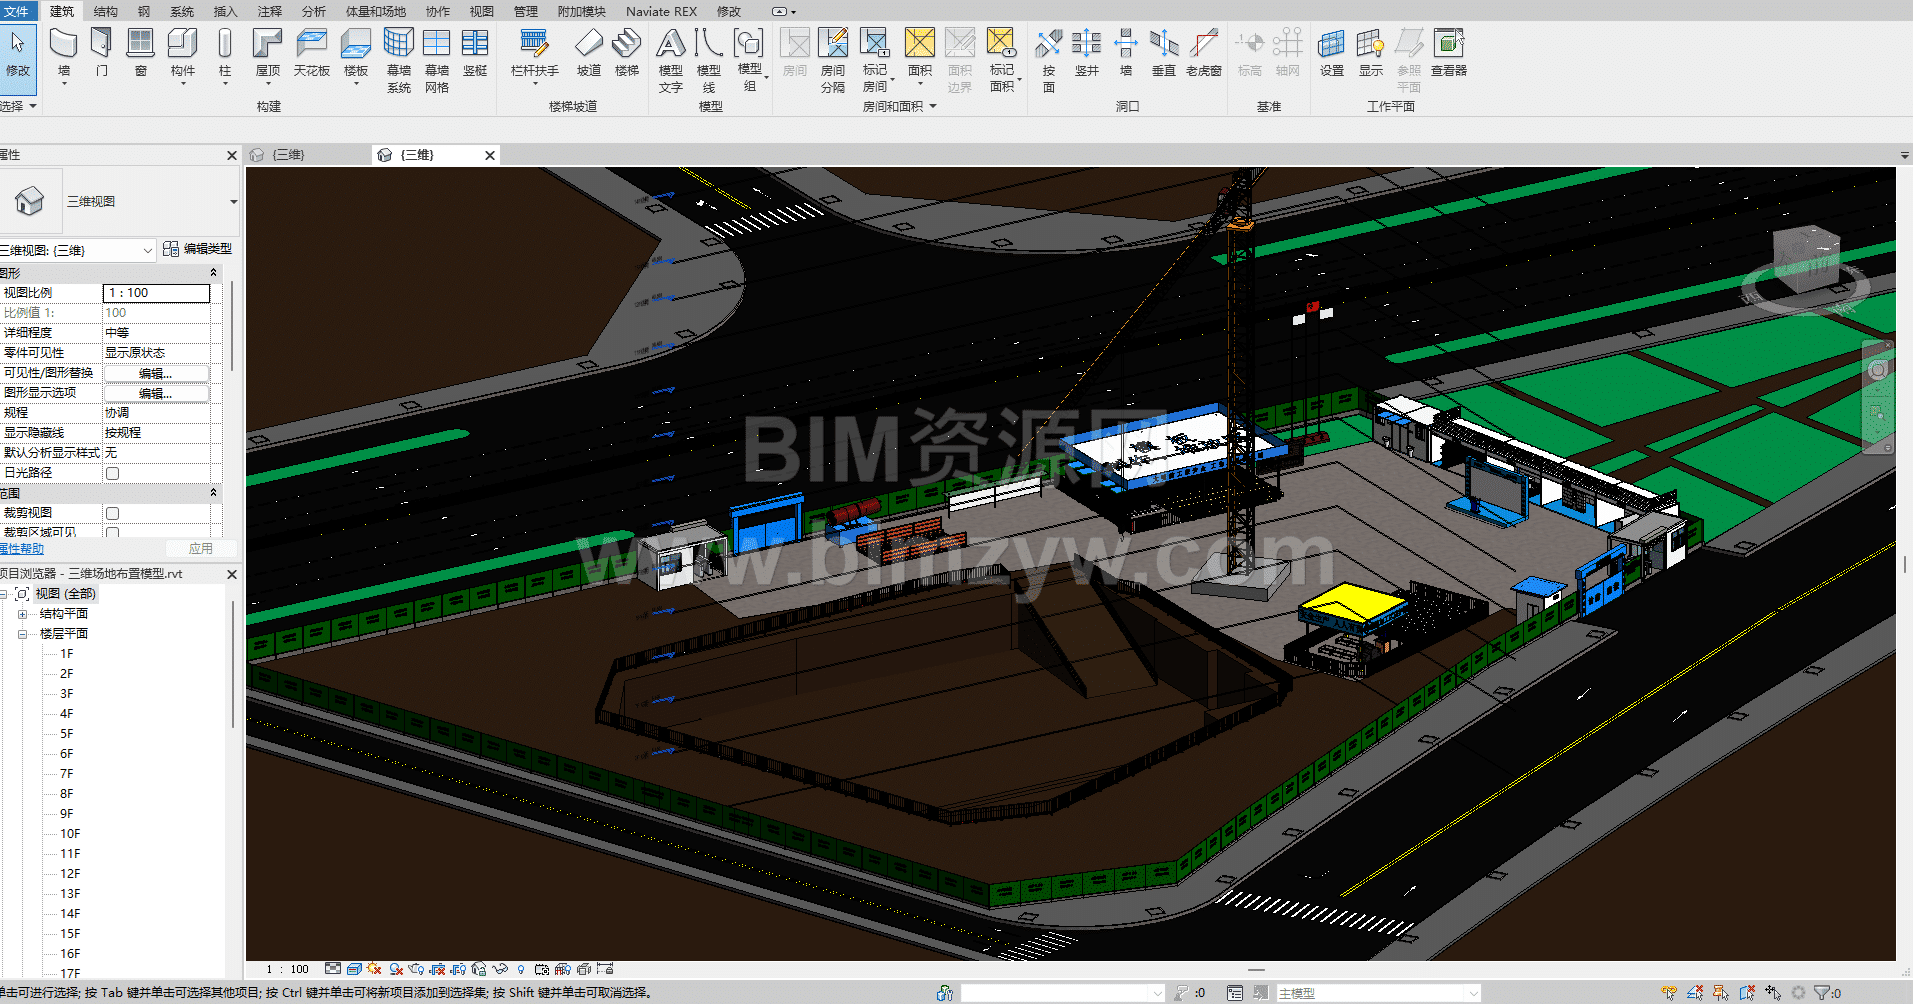Open the 10F floor plan in project browser
This screenshot has width=1913, height=1004.
[70, 834]
